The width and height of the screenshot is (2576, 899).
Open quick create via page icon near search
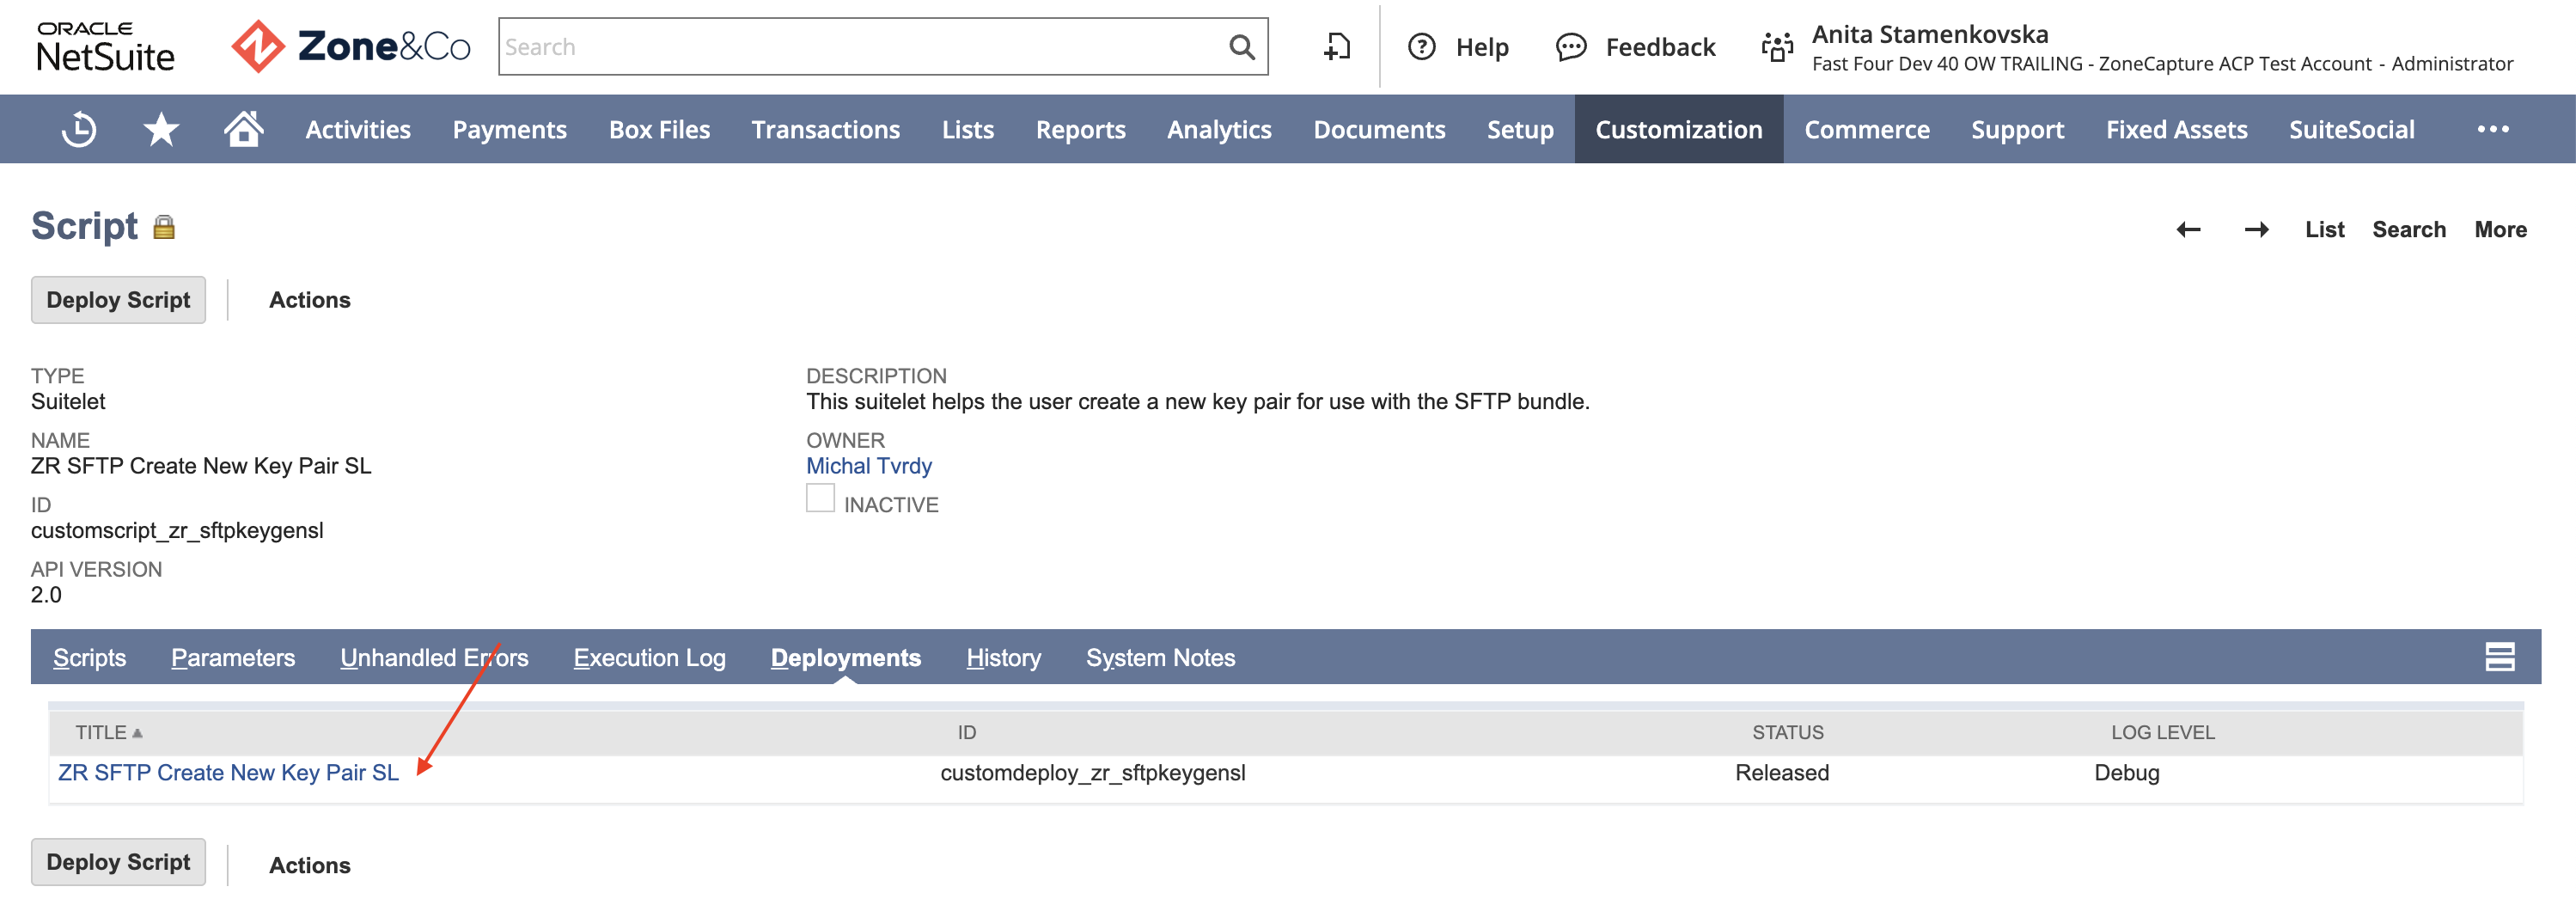pos(1337,46)
